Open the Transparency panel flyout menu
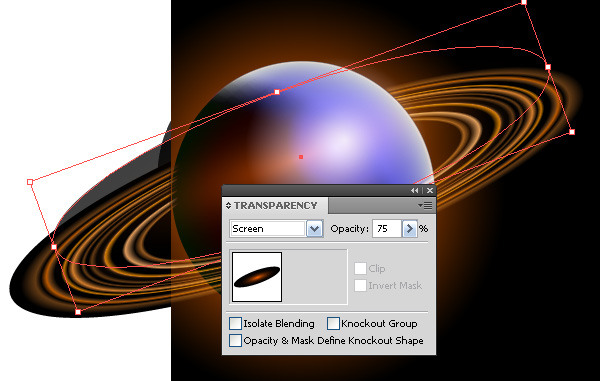Viewport: 600px width, 381px height. (x=425, y=205)
